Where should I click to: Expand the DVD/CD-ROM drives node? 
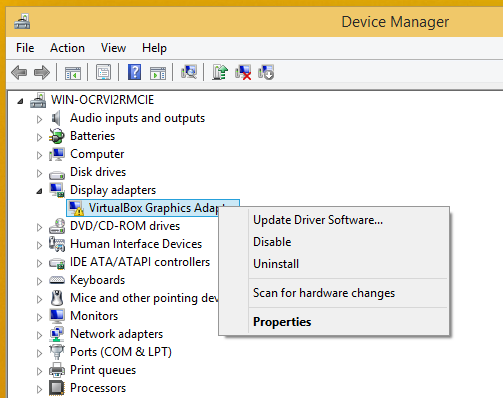(x=39, y=227)
